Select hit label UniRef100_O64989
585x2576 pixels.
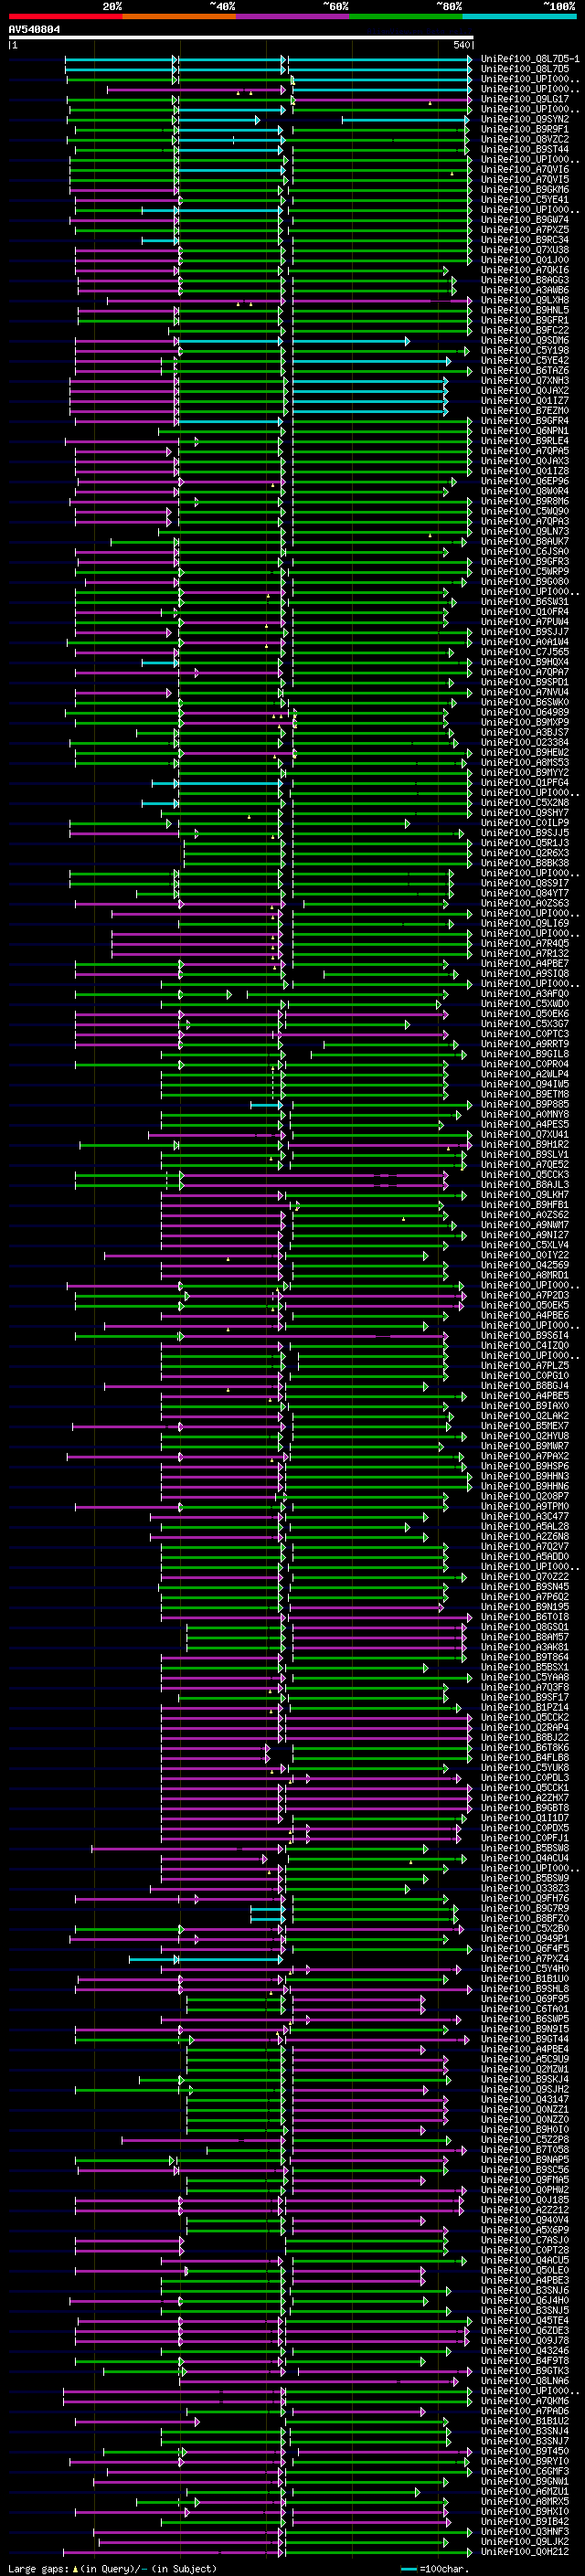point(524,713)
